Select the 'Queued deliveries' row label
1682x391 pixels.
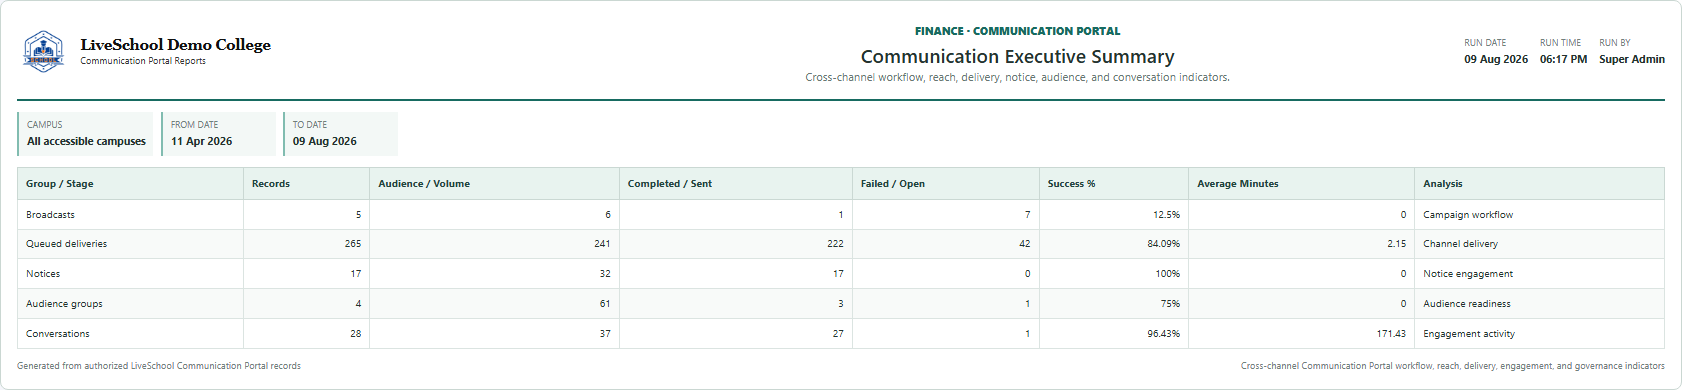point(66,244)
